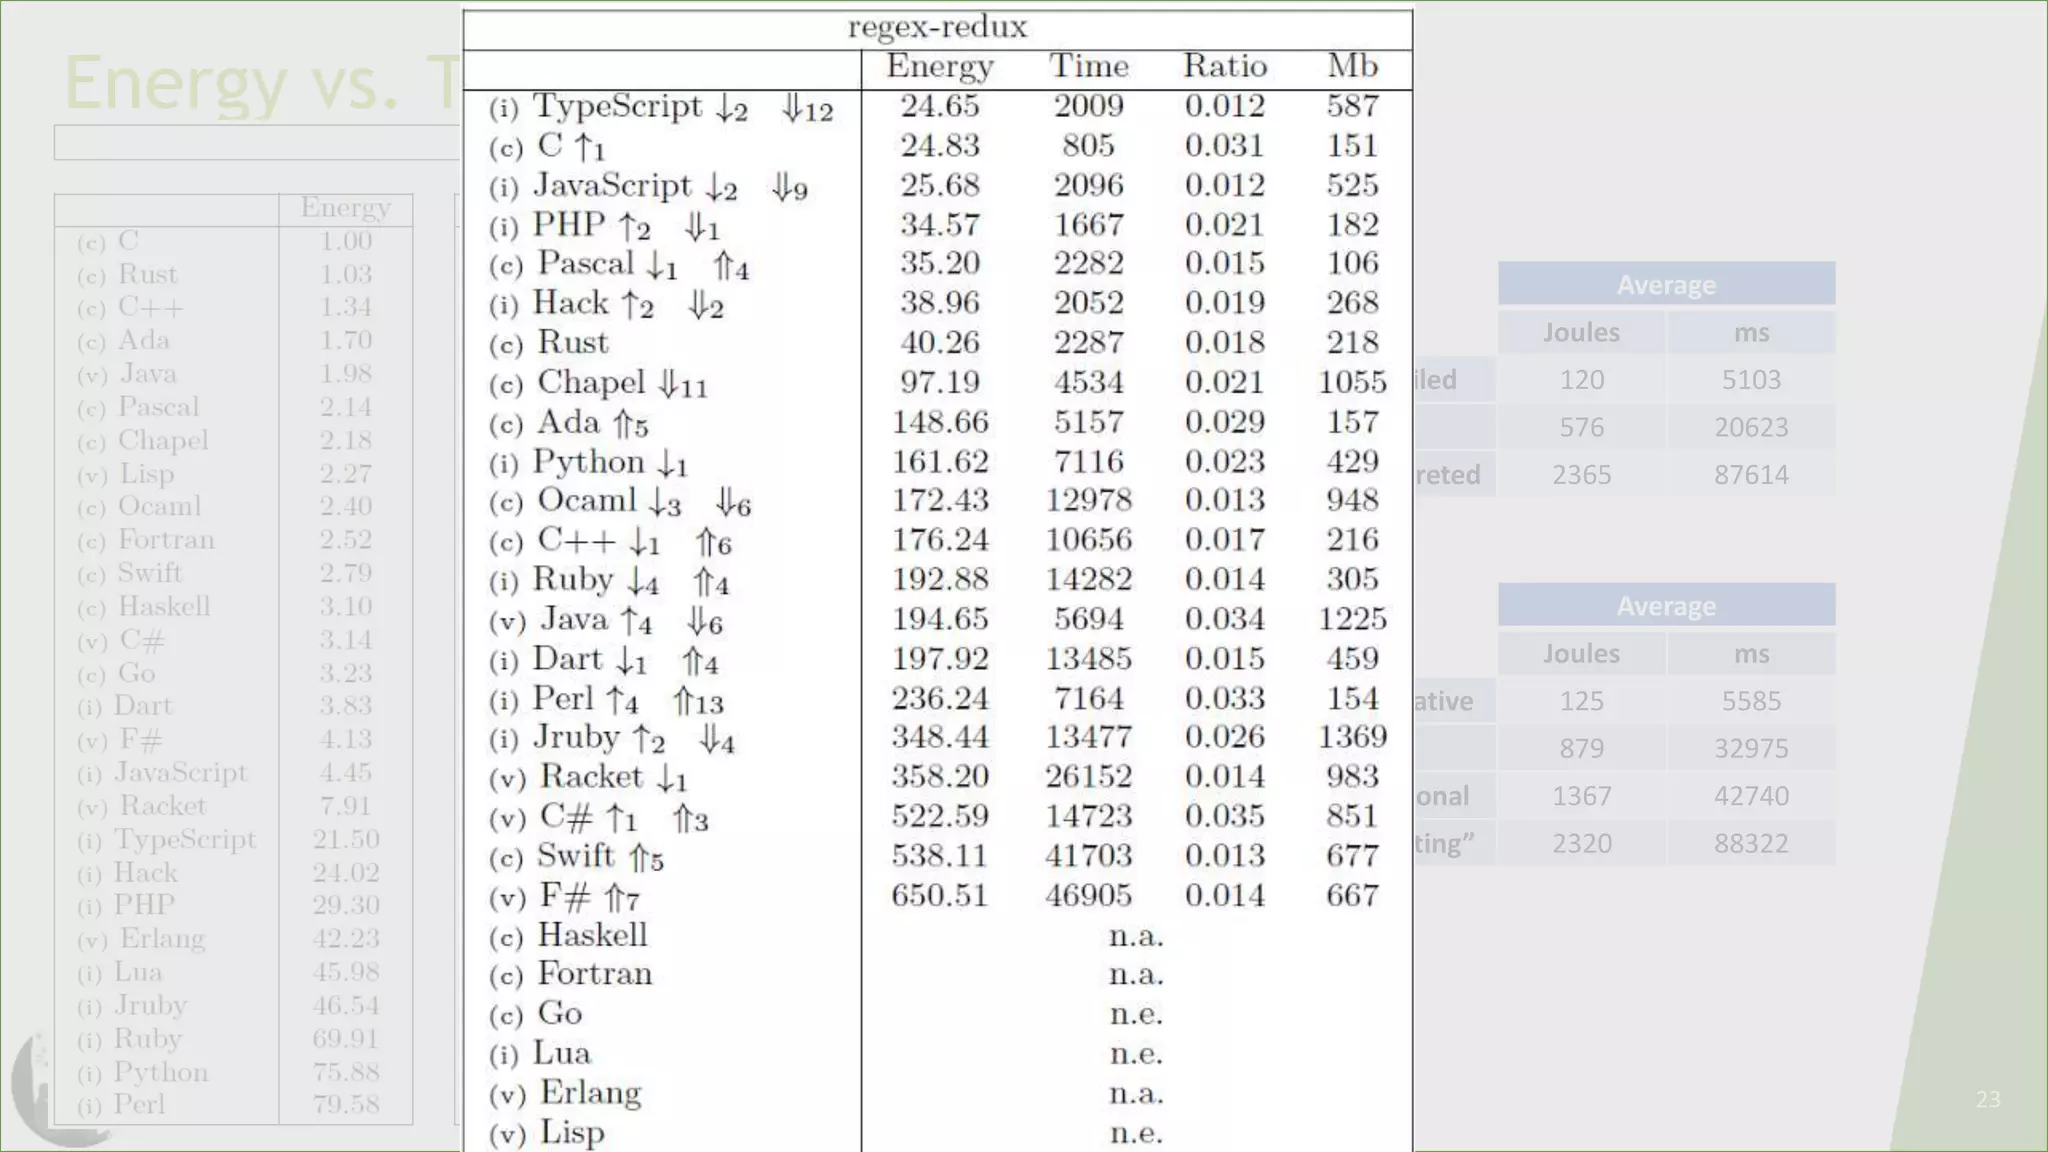Screen dimensions: 2048x1152
Task: Select the energy value 40.26
Action: [x=939, y=343]
